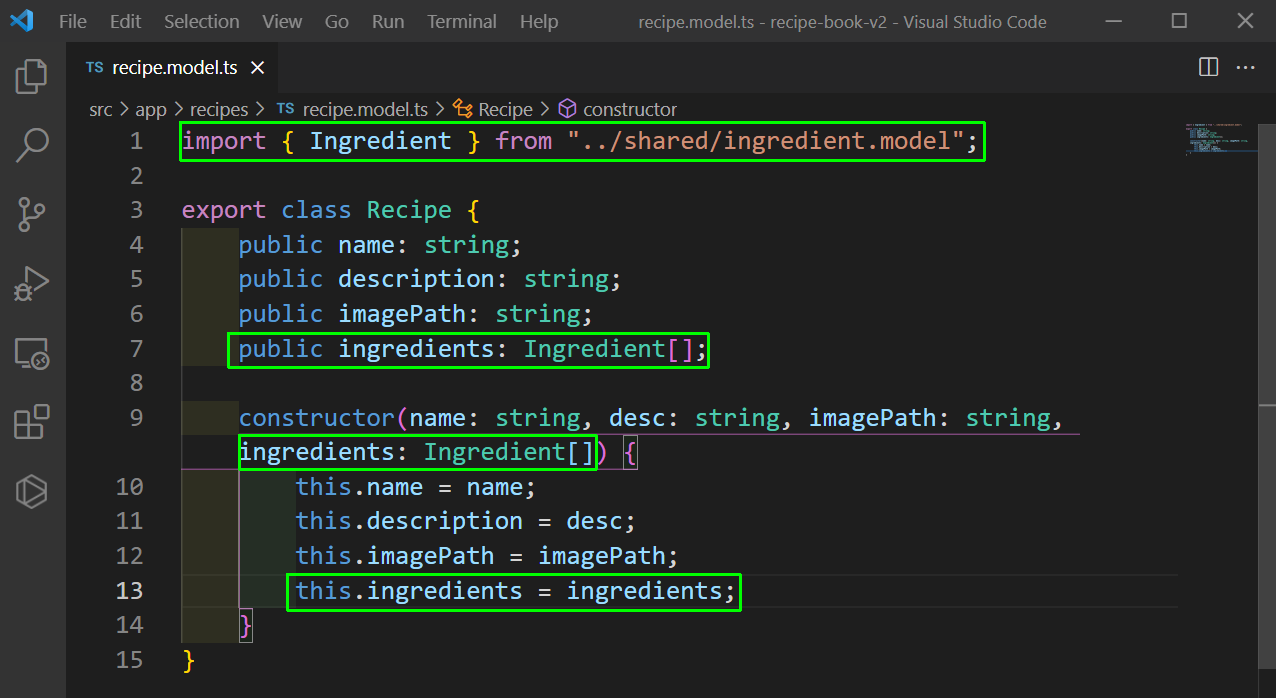Click "this.name = name;" on line 10
This screenshot has width=1276, height=698.
pyautogui.click(x=416, y=487)
